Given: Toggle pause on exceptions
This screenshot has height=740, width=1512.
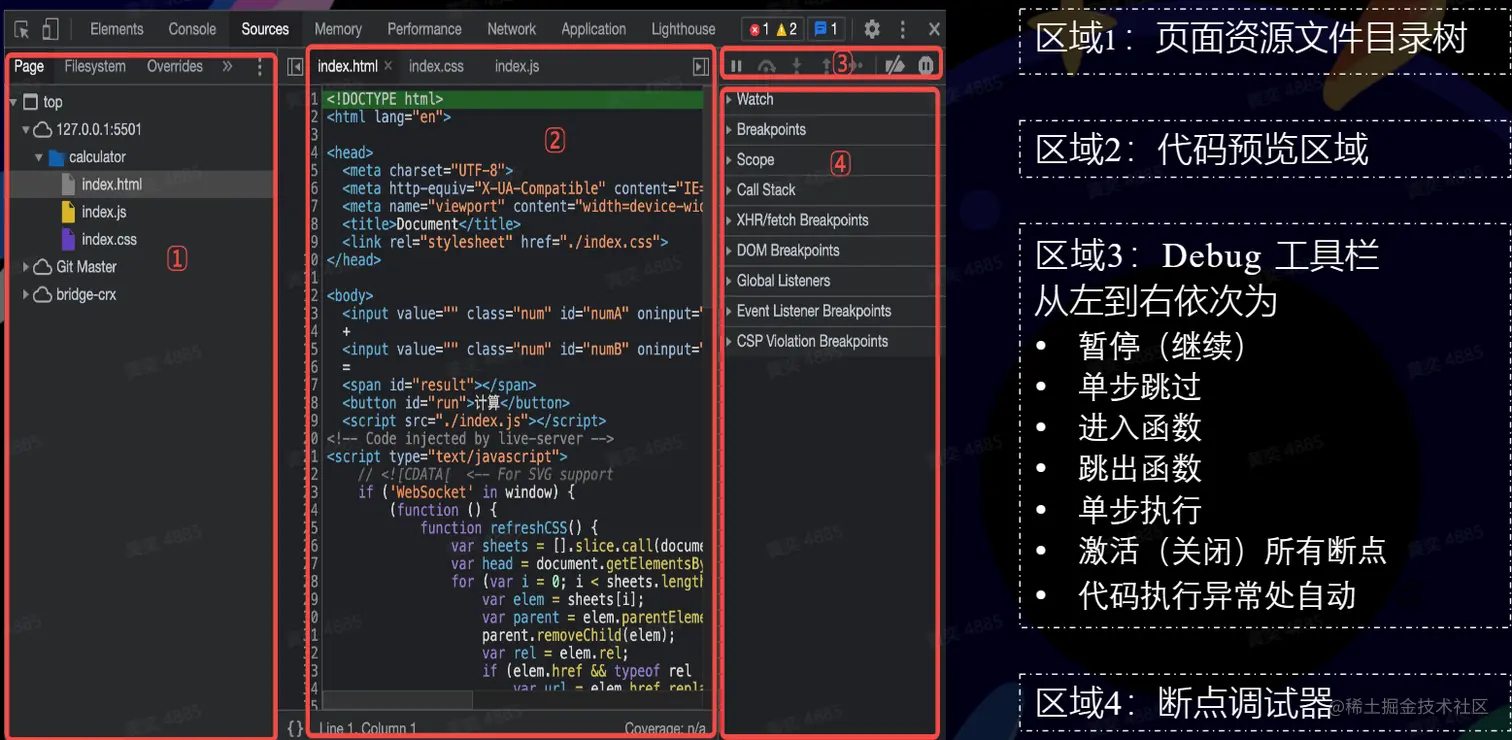Looking at the screenshot, I should coord(926,67).
